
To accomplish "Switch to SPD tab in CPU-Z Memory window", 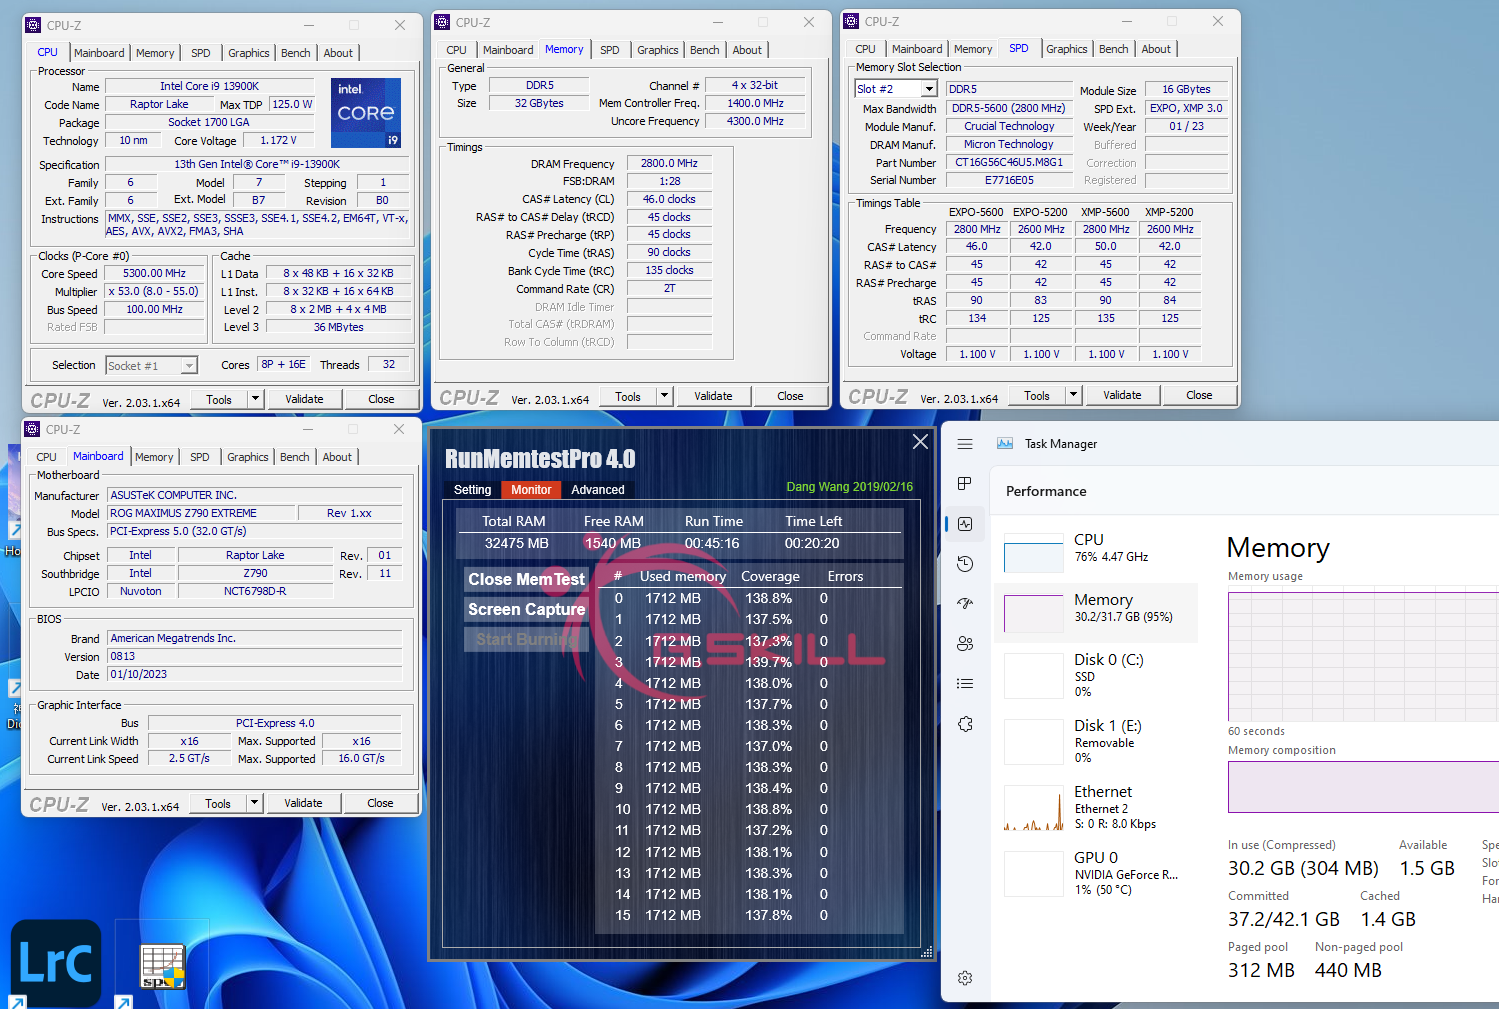I will 609,50.
